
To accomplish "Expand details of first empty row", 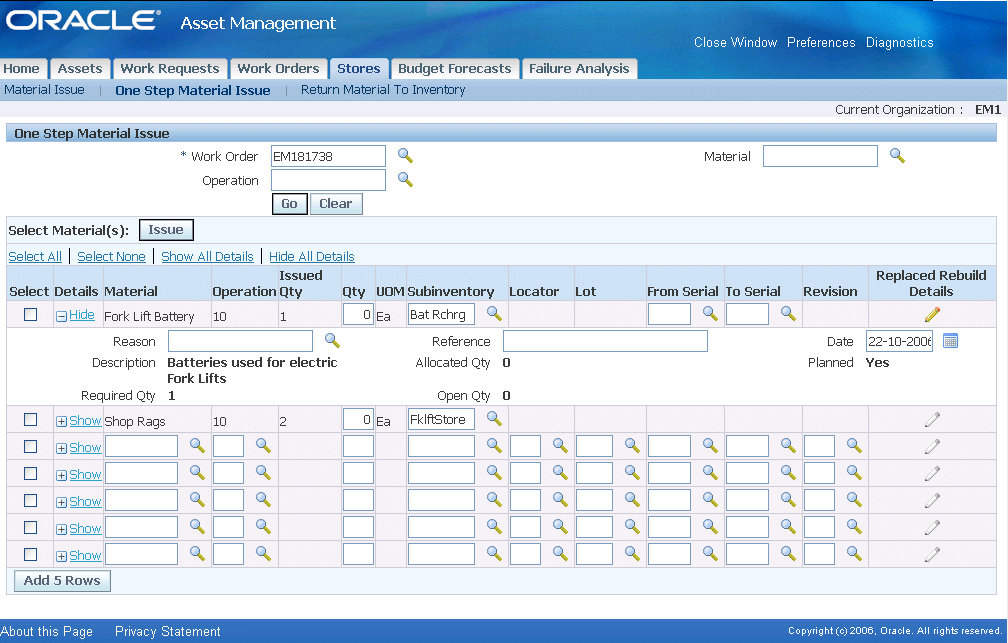I will (x=79, y=448).
